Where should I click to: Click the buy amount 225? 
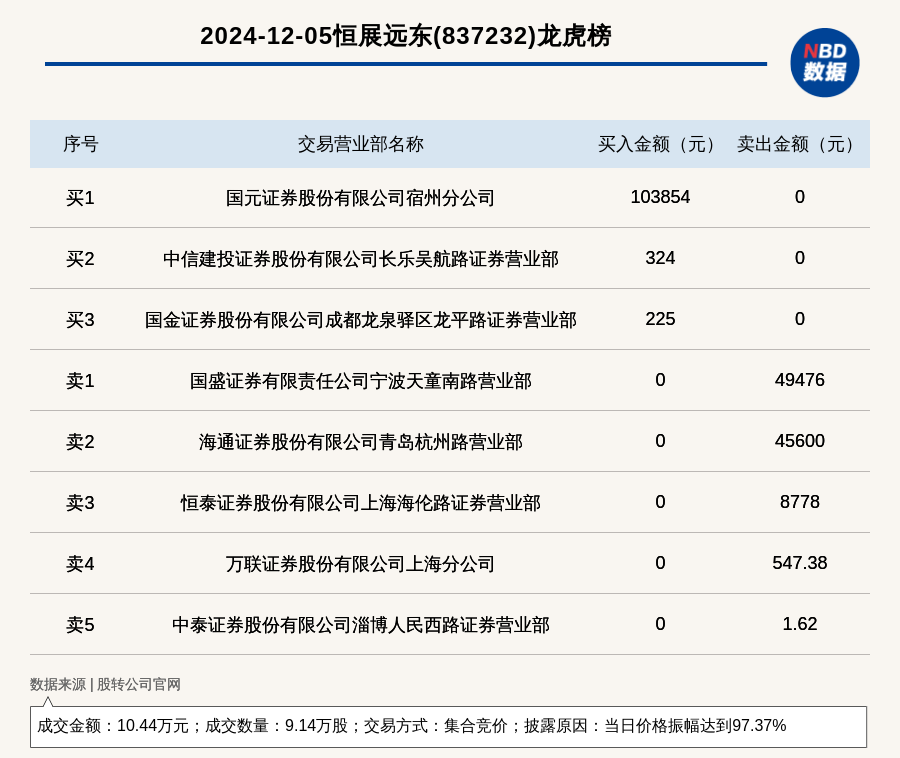(660, 318)
